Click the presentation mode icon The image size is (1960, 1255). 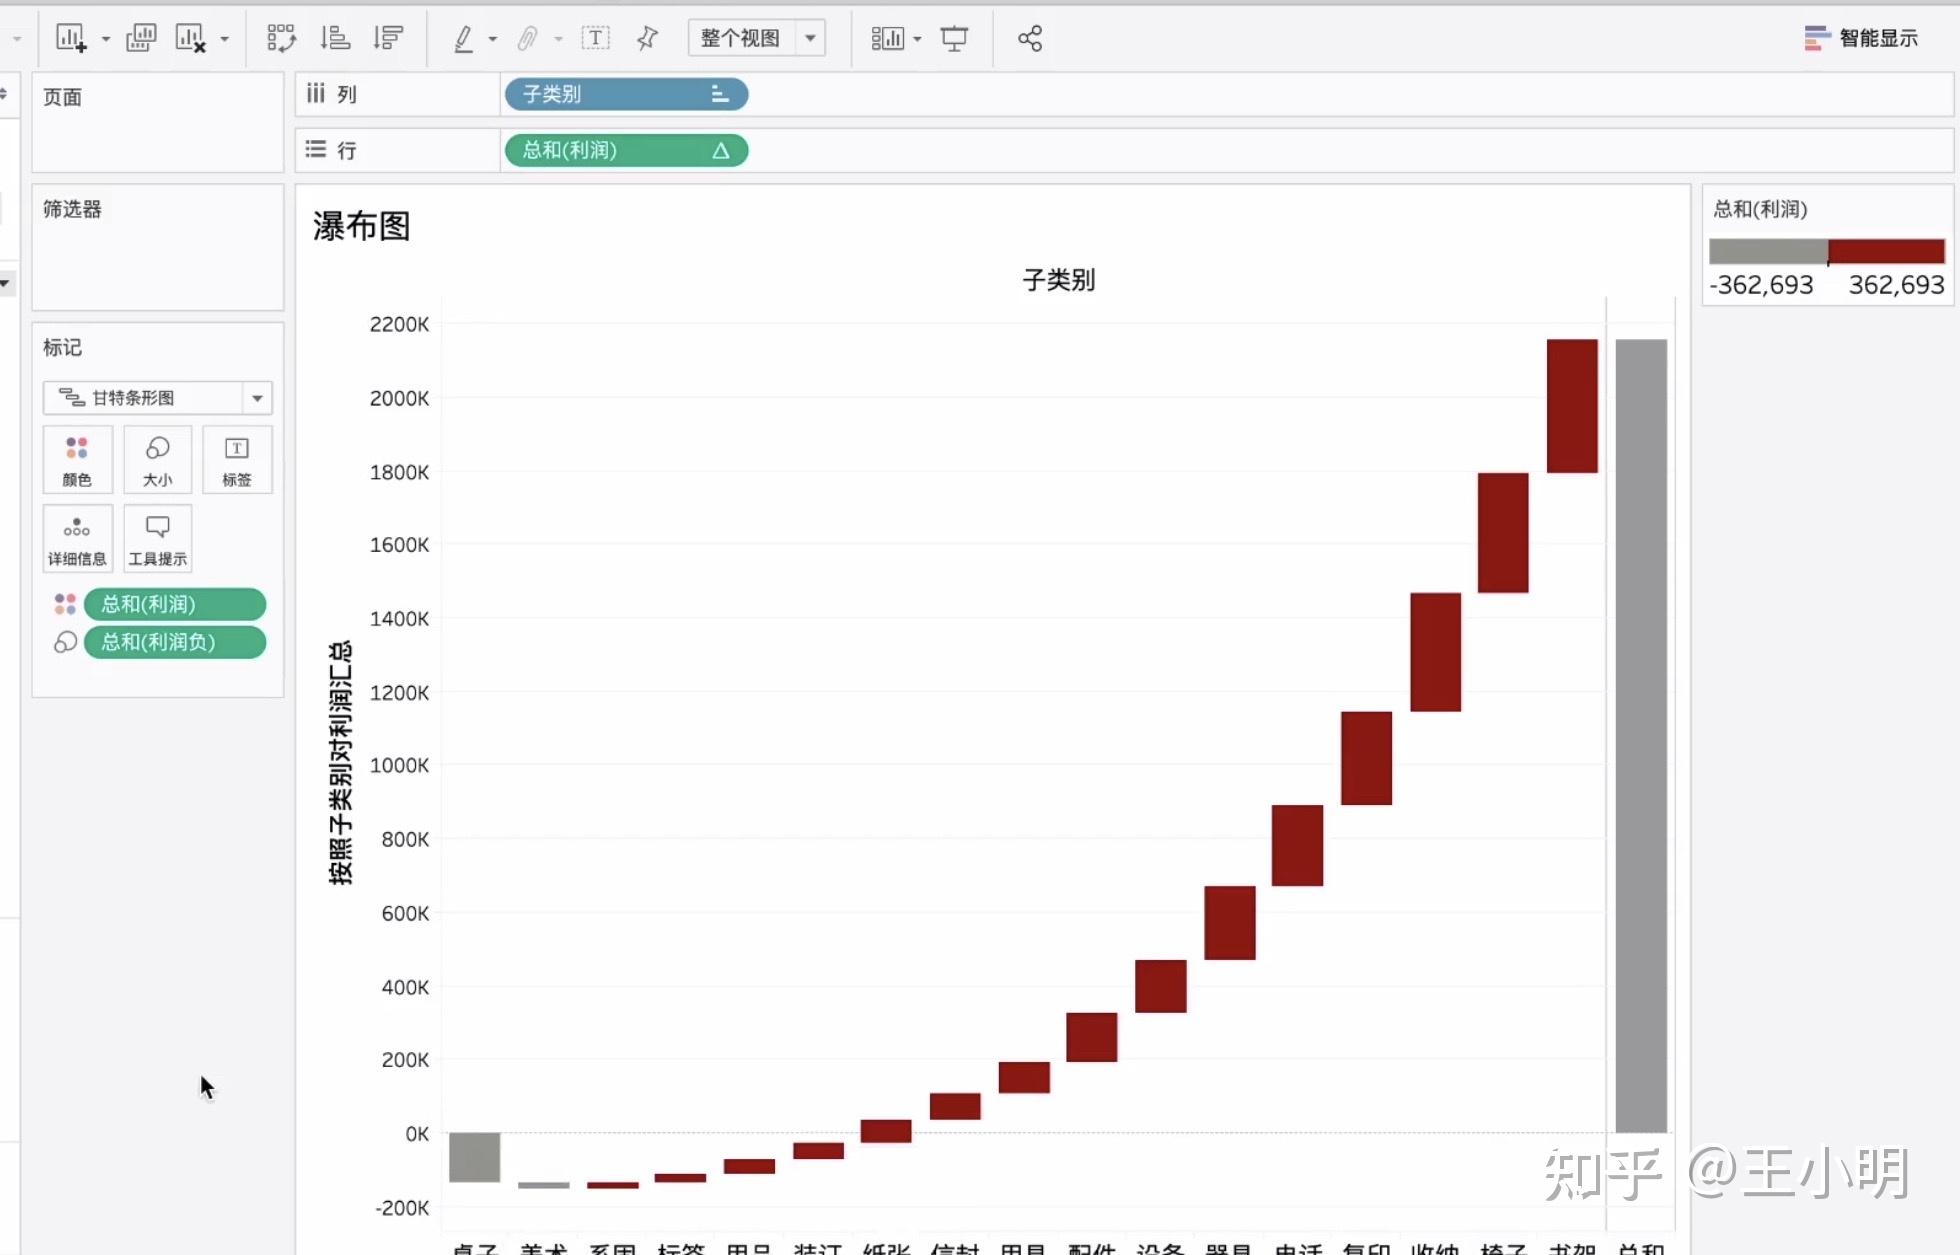[x=954, y=38]
